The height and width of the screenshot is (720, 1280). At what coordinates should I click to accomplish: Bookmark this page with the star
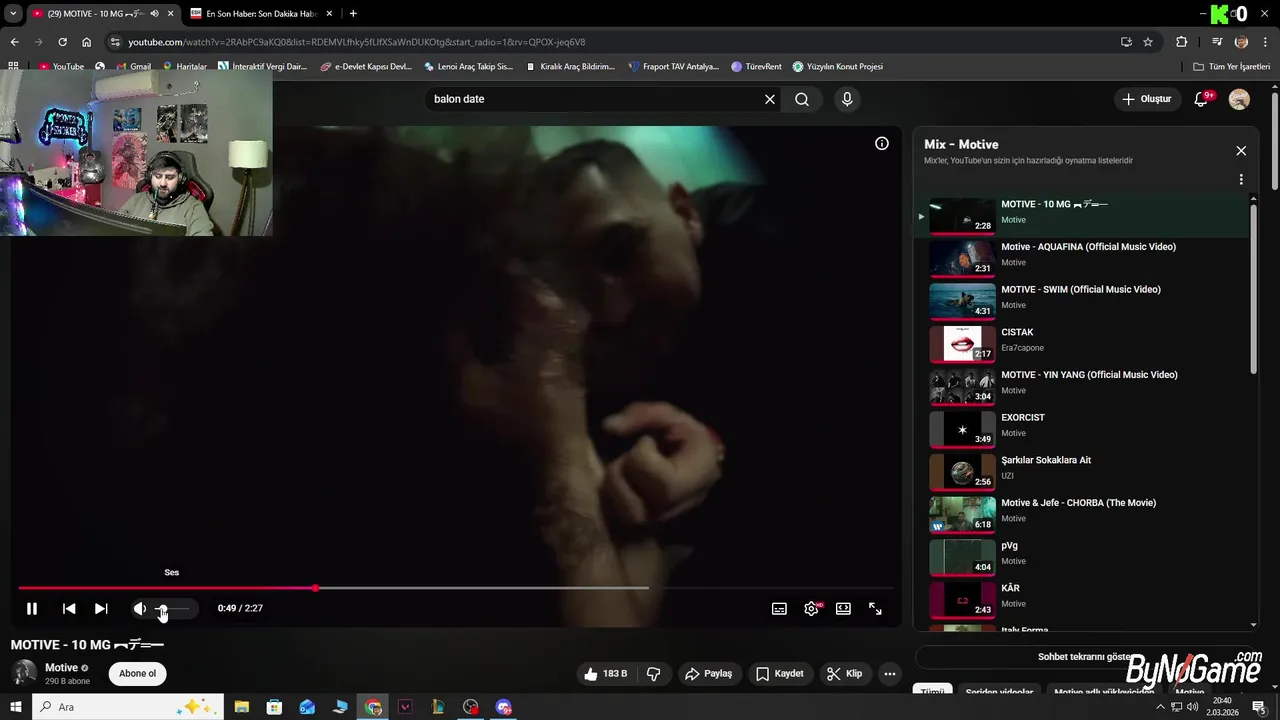pyautogui.click(x=1148, y=42)
